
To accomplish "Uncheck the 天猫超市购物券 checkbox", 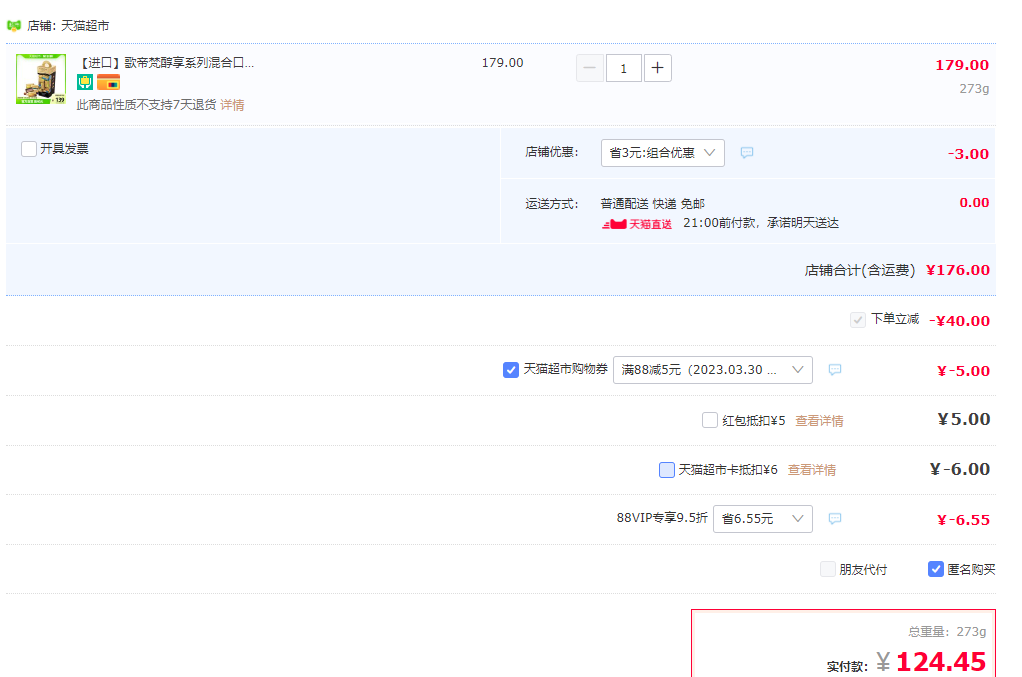I will (511, 370).
